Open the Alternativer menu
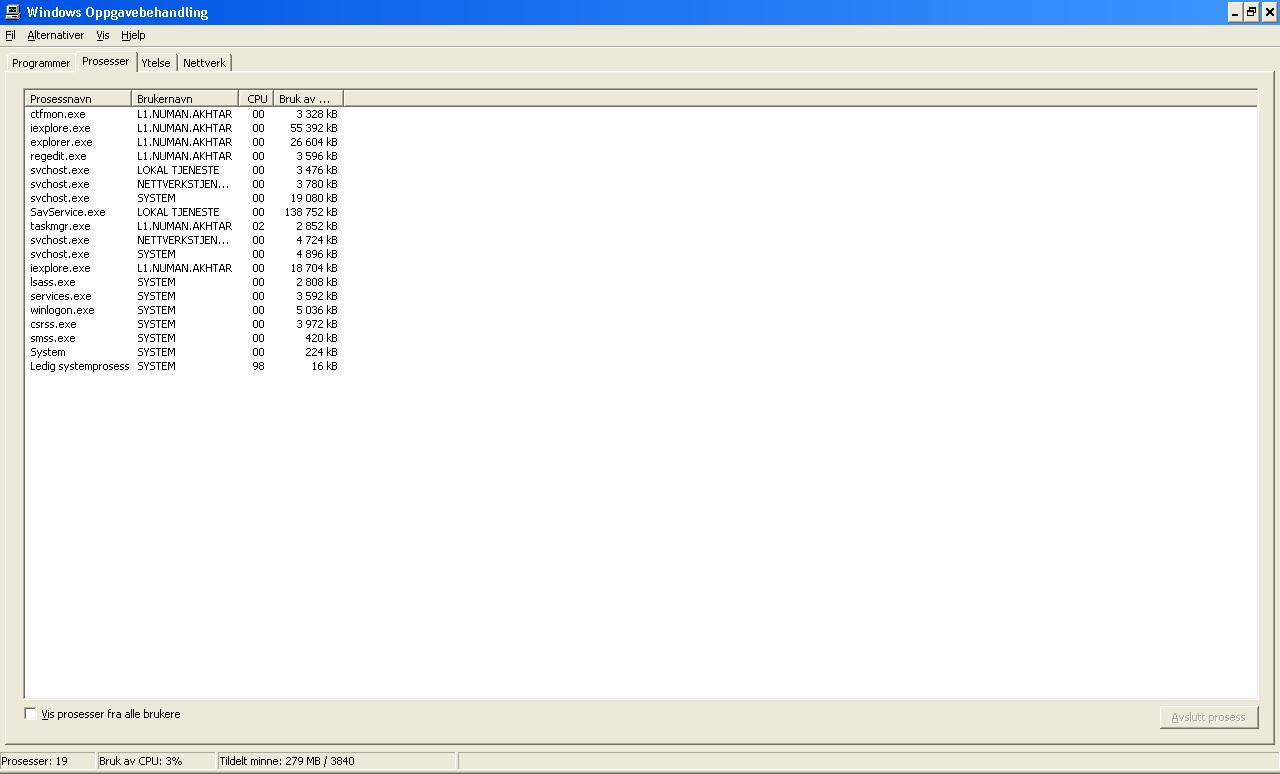This screenshot has width=1280, height=774. (x=56, y=35)
